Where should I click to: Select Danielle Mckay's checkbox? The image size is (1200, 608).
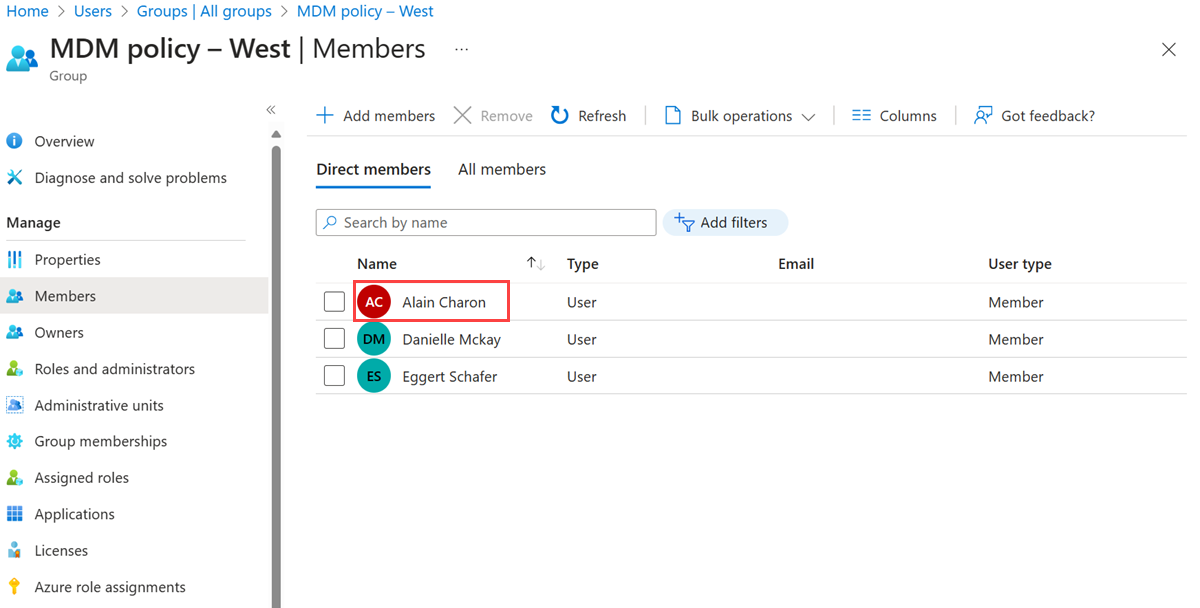click(x=335, y=339)
